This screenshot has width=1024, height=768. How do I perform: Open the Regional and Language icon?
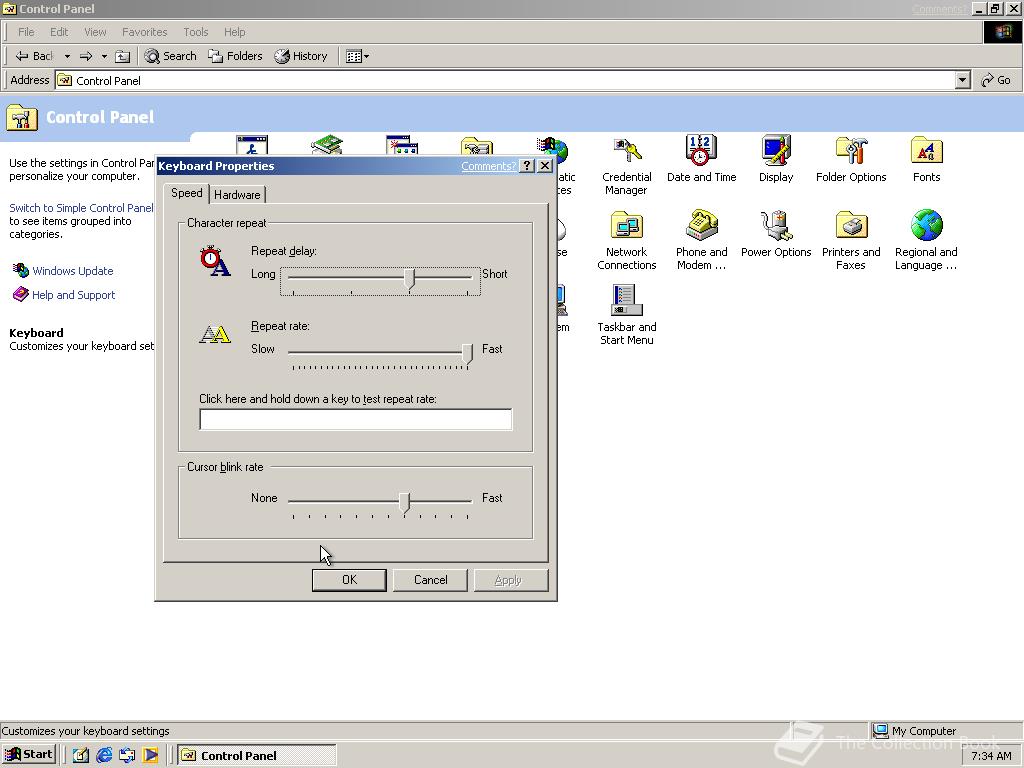pyautogui.click(x=926, y=240)
